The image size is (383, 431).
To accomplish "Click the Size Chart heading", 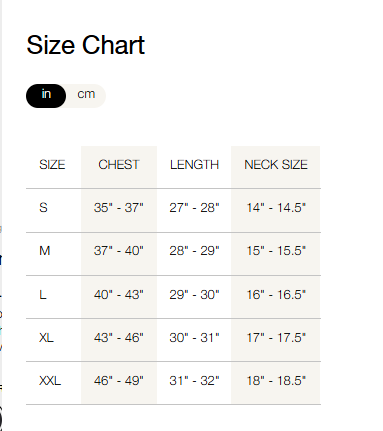I will pyautogui.click(x=86, y=45).
